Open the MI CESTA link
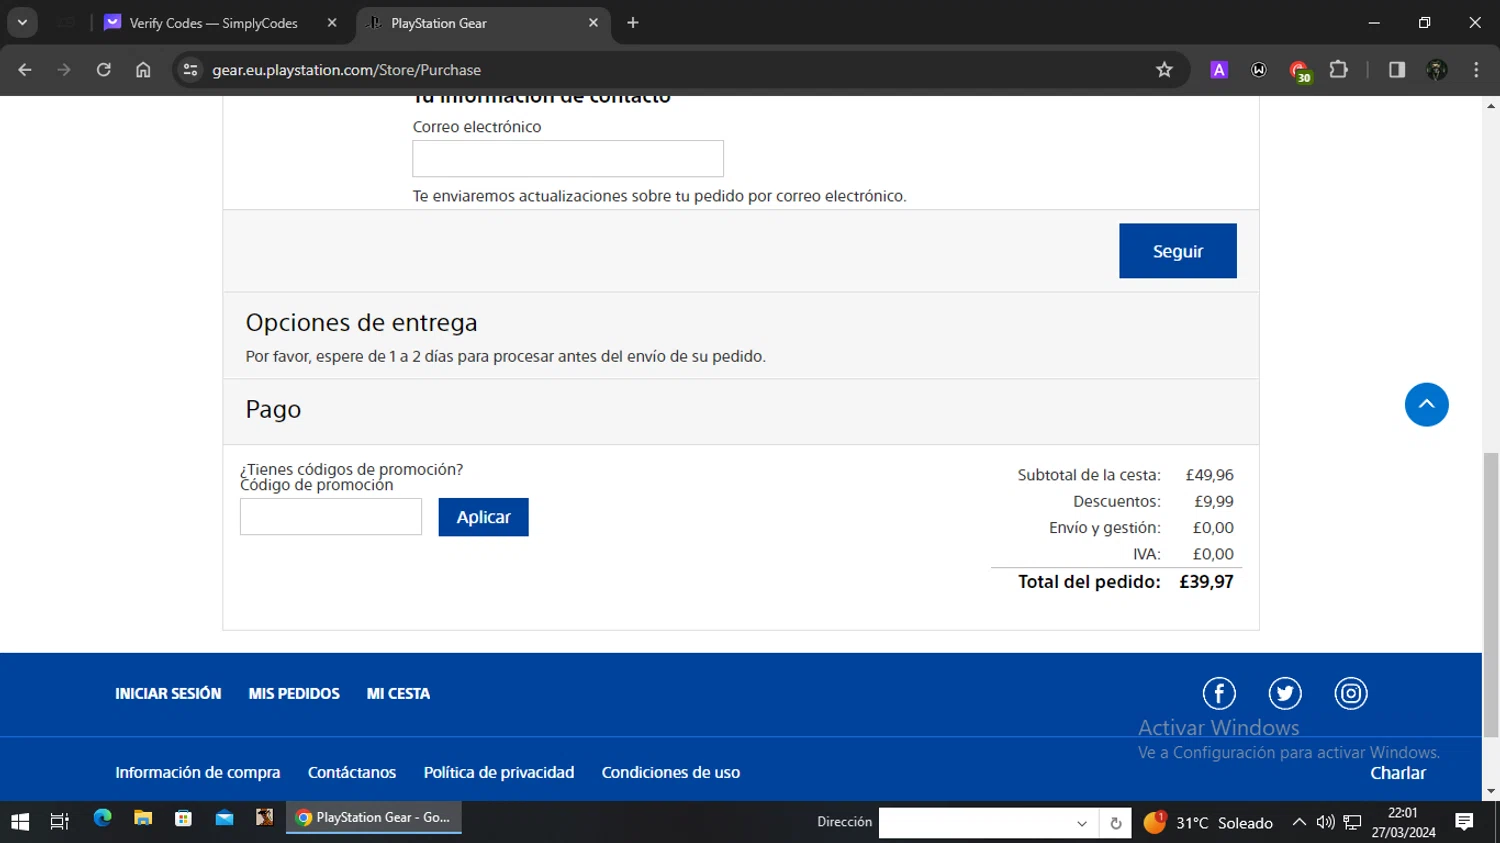The image size is (1500, 843). (398, 694)
